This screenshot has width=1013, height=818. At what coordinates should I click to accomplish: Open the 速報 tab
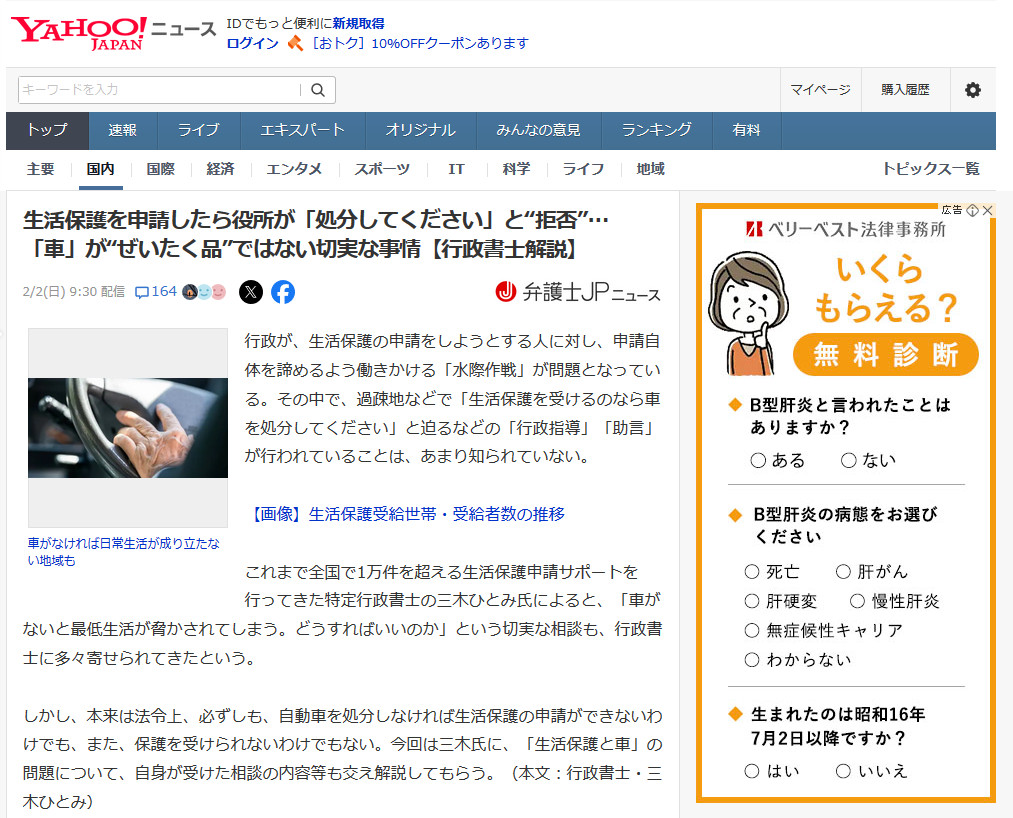click(123, 130)
